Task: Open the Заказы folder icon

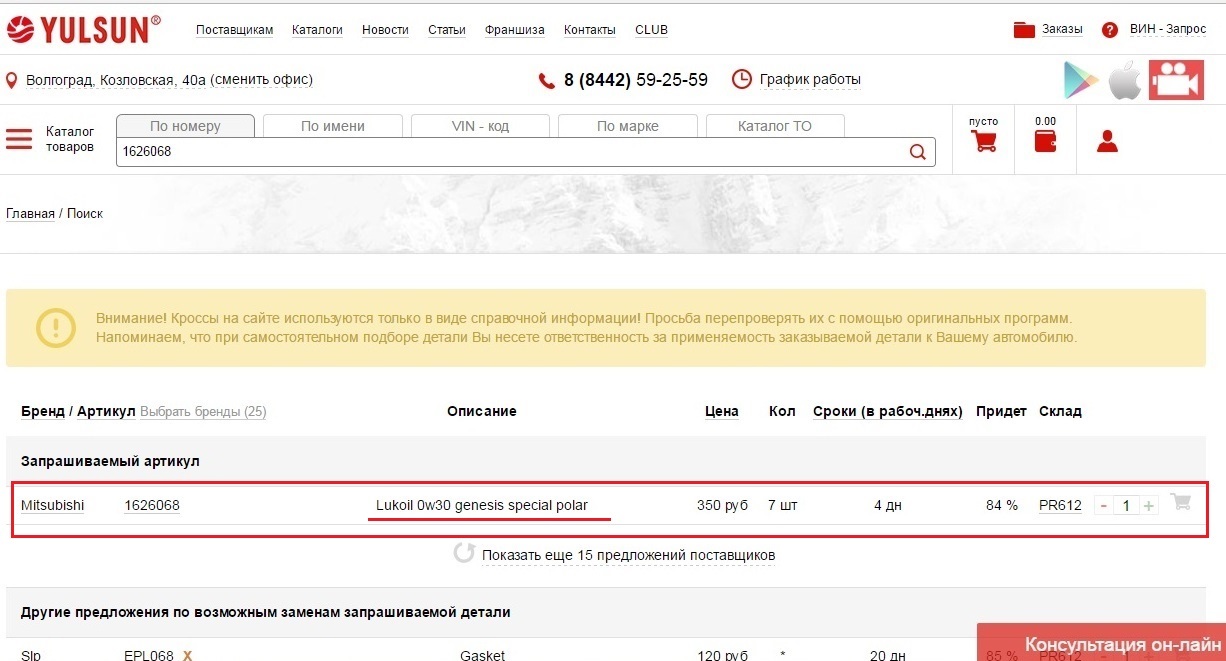Action: [x=1023, y=30]
